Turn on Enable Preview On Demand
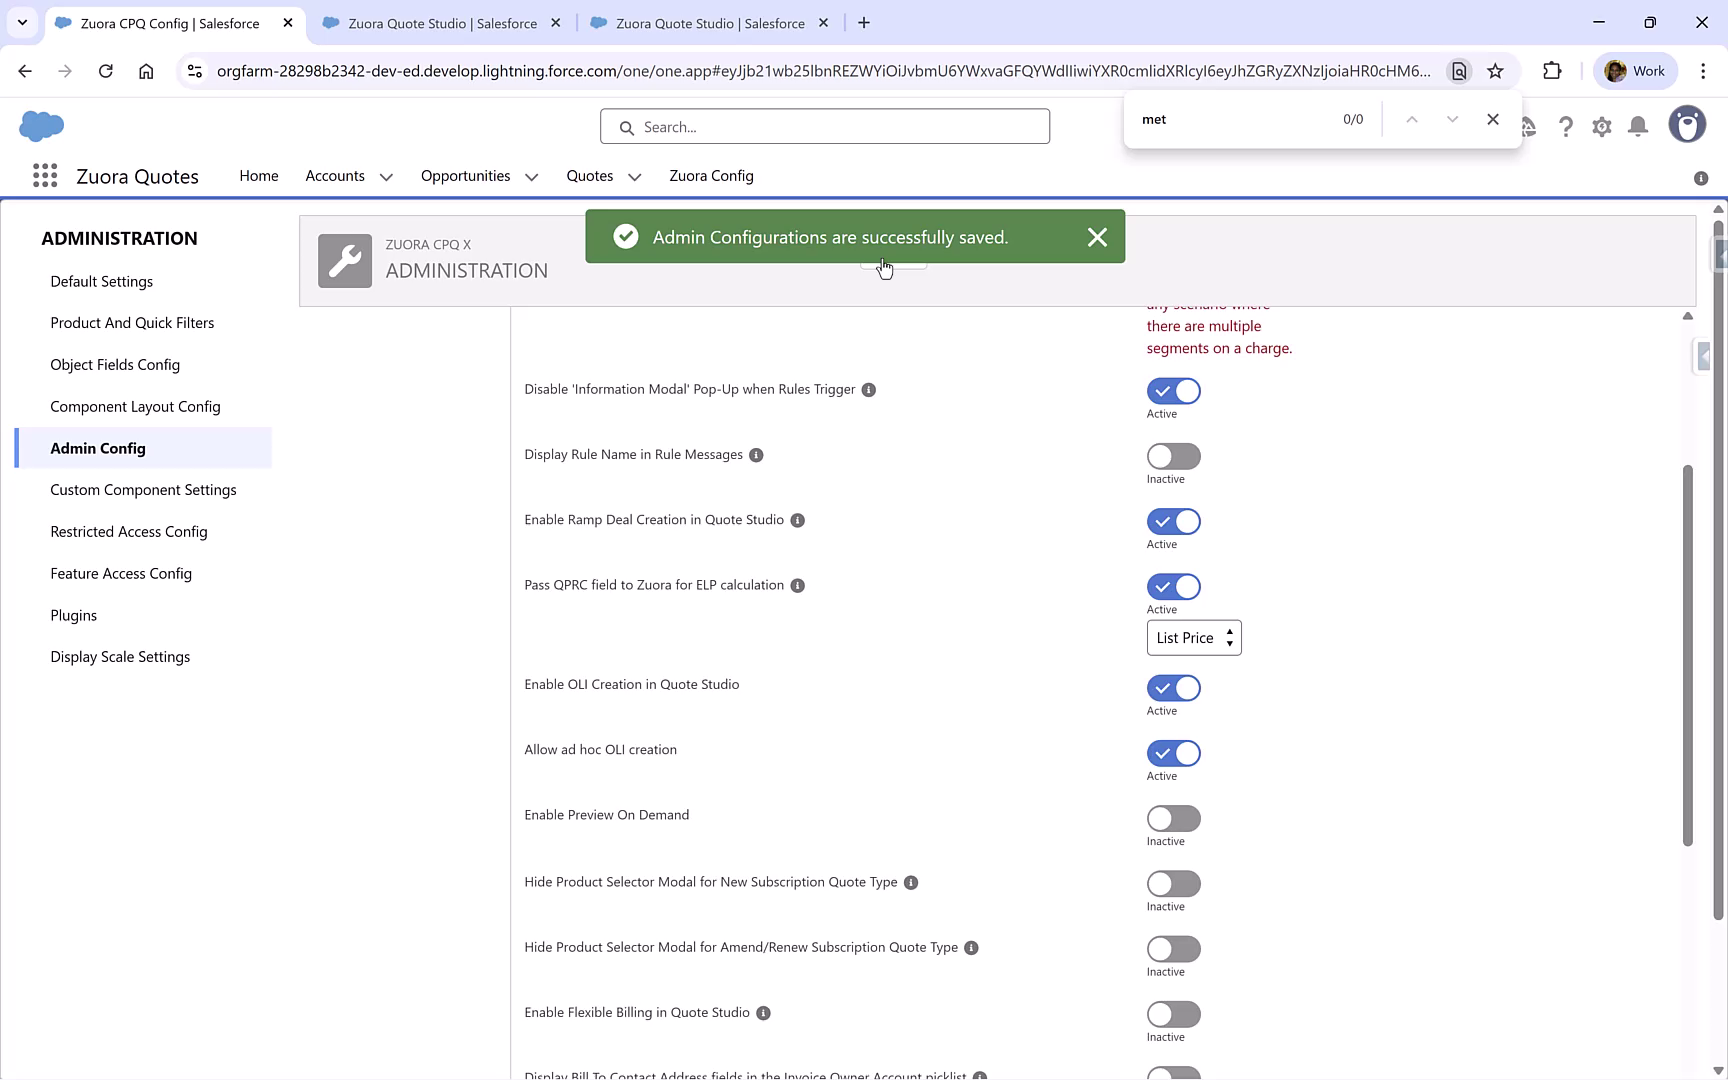1728x1080 pixels. tap(1173, 818)
